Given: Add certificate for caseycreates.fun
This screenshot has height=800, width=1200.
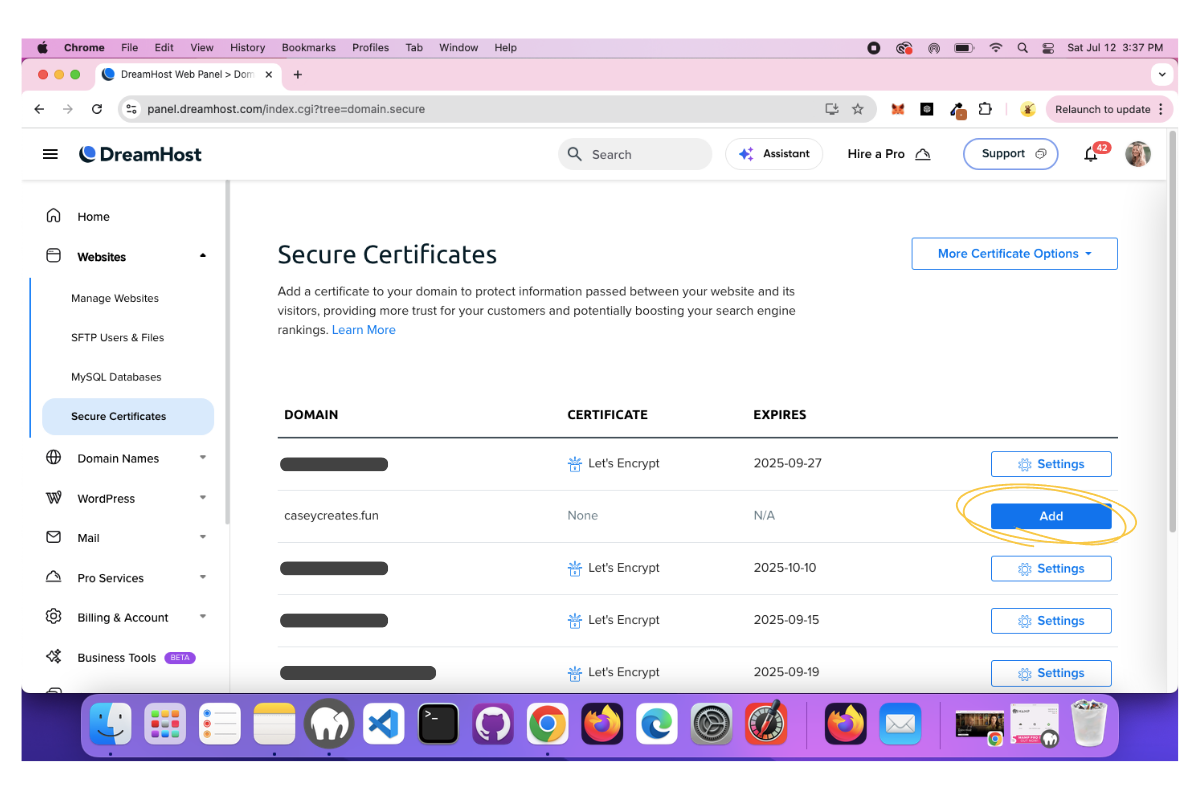Looking at the screenshot, I should coord(1051,516).
